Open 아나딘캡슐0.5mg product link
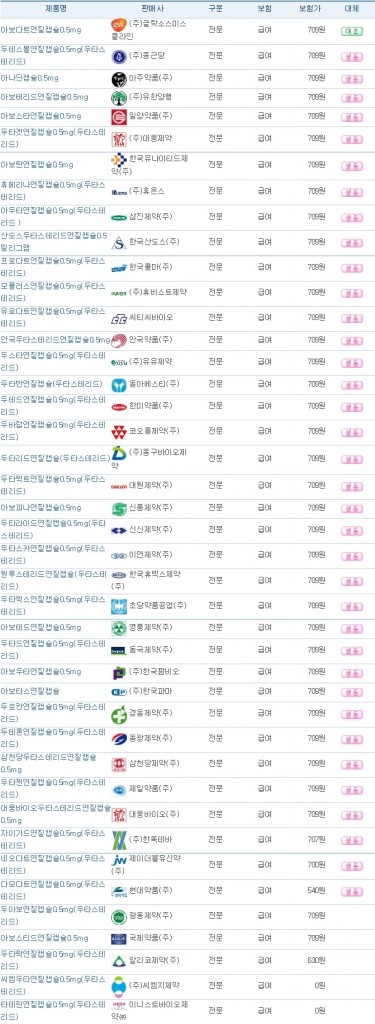The height and width of the screenshot is (1024, 375). pyautogui.click(x=30, y=78)
